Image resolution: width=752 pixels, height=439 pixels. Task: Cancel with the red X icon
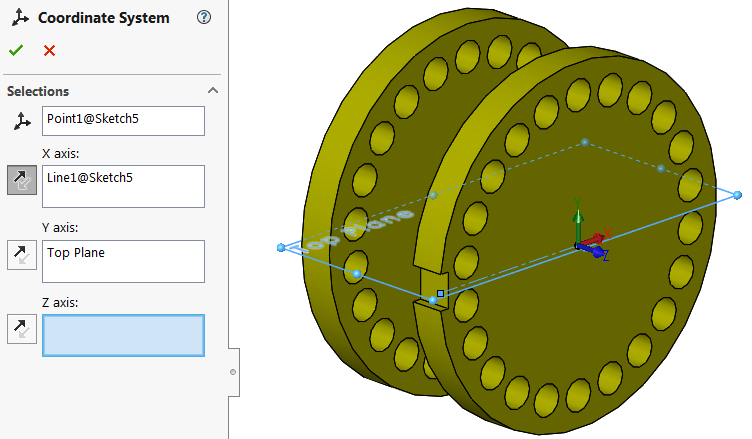click(x=49, y=50)
